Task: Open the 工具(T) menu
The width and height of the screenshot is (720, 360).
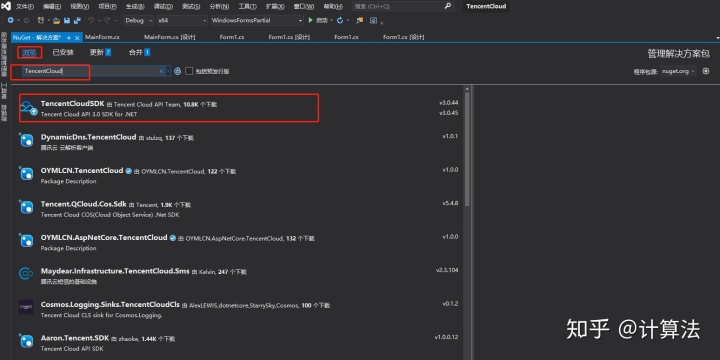Action: tap(248, 6)
